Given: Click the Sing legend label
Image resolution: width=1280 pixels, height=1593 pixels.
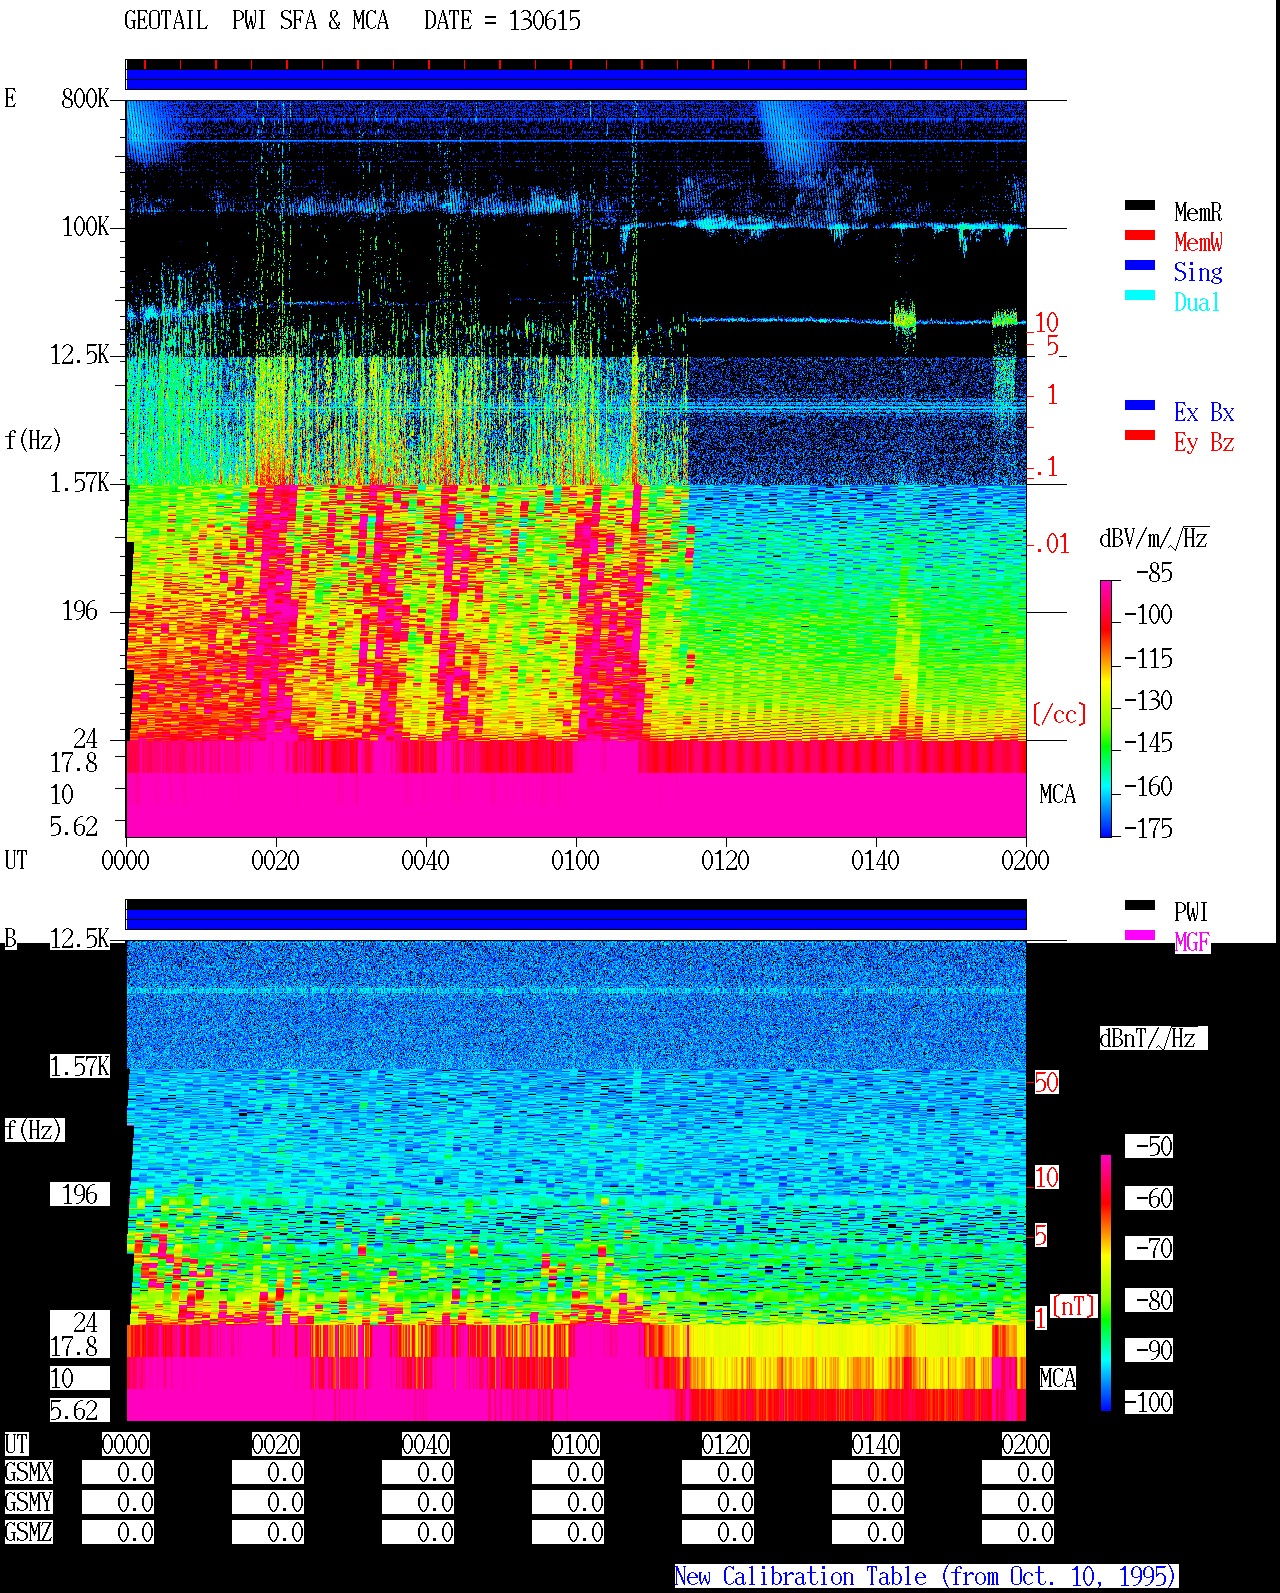Looking at the screenshot, I should click(x=1198, y=272).
